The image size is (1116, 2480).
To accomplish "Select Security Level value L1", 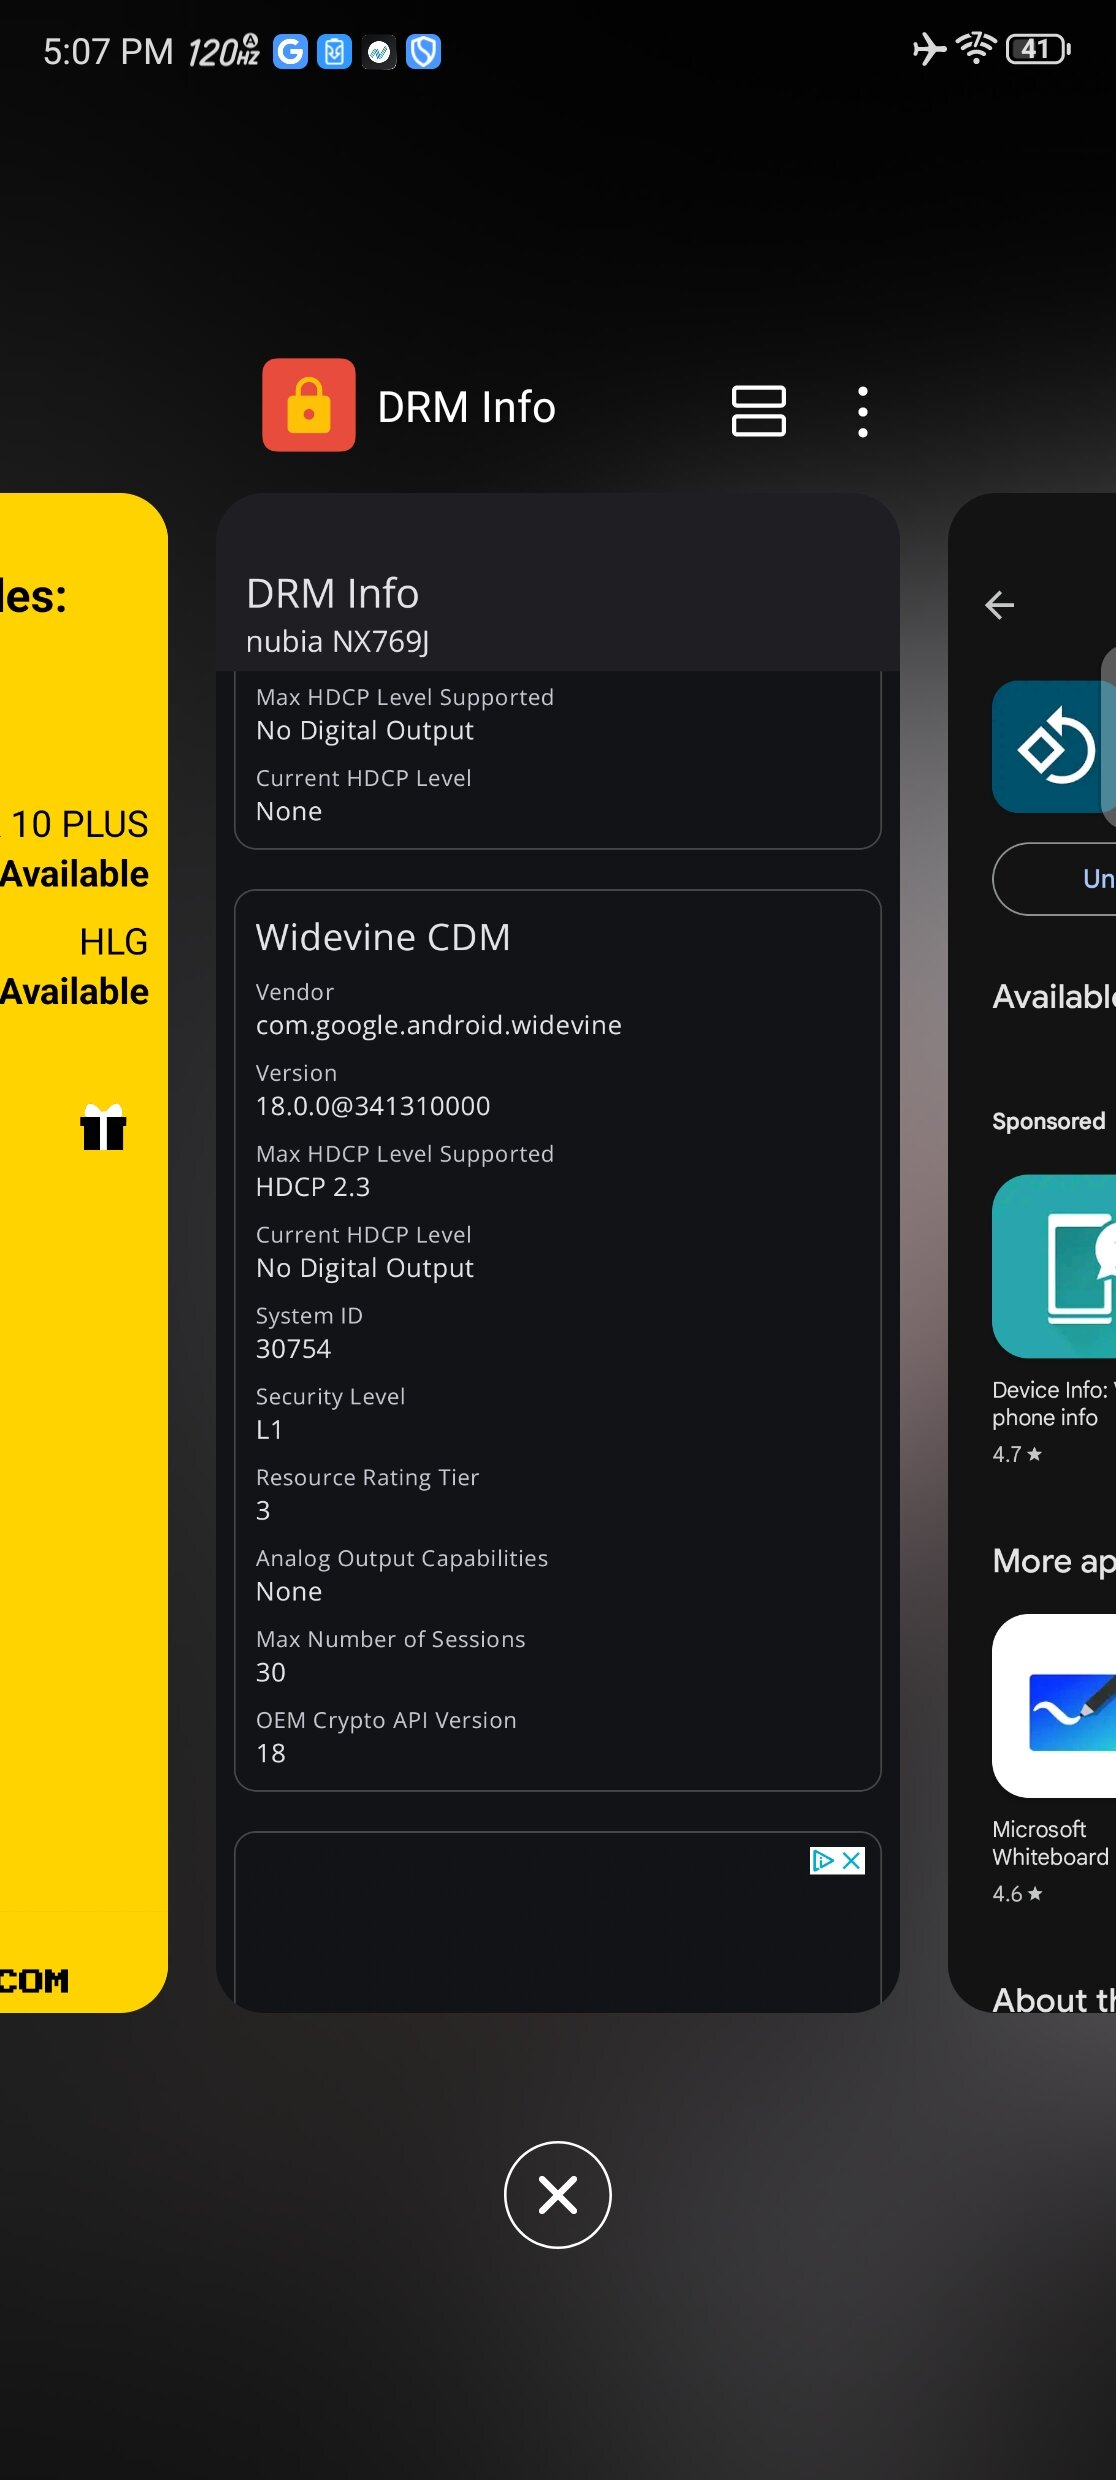I will coord(269,1430).
